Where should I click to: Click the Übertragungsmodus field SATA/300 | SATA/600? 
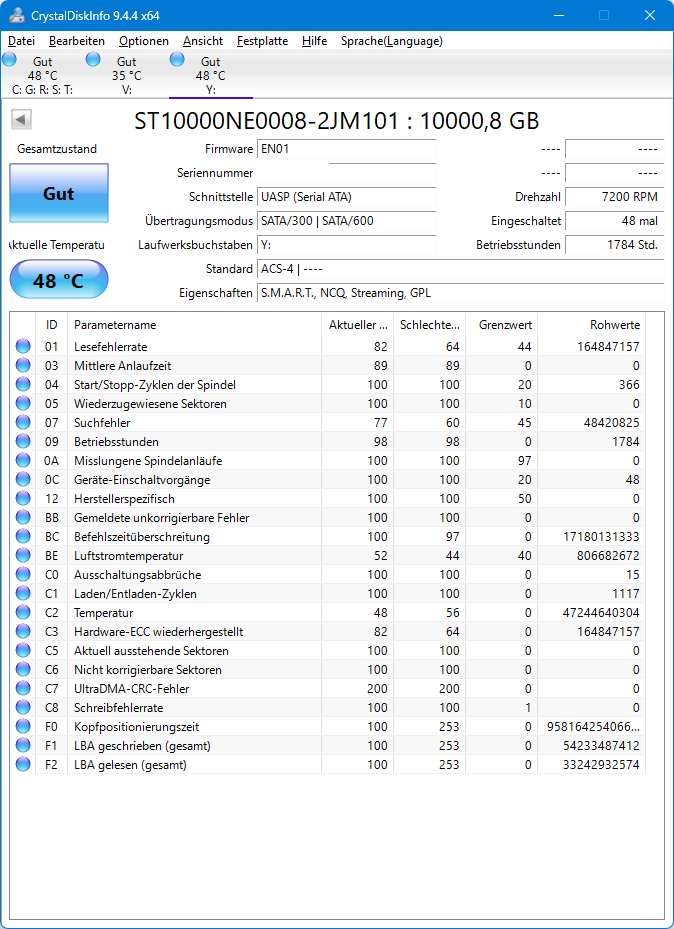(346, 221)
